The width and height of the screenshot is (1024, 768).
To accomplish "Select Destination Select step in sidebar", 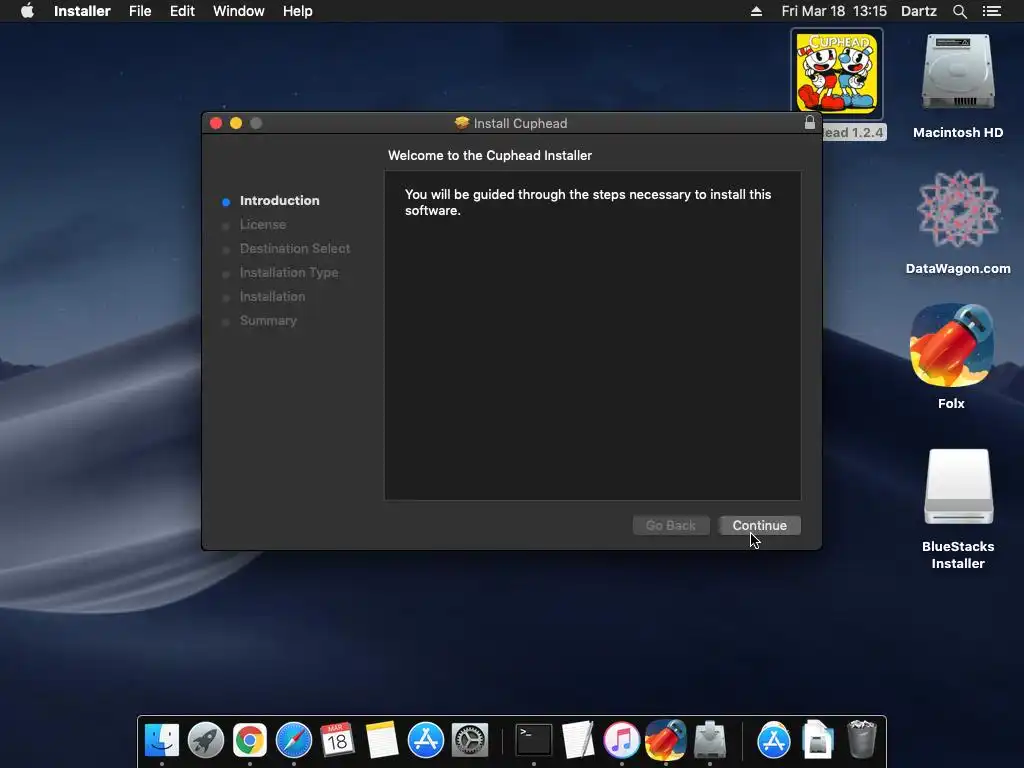I will click(295, 249).
